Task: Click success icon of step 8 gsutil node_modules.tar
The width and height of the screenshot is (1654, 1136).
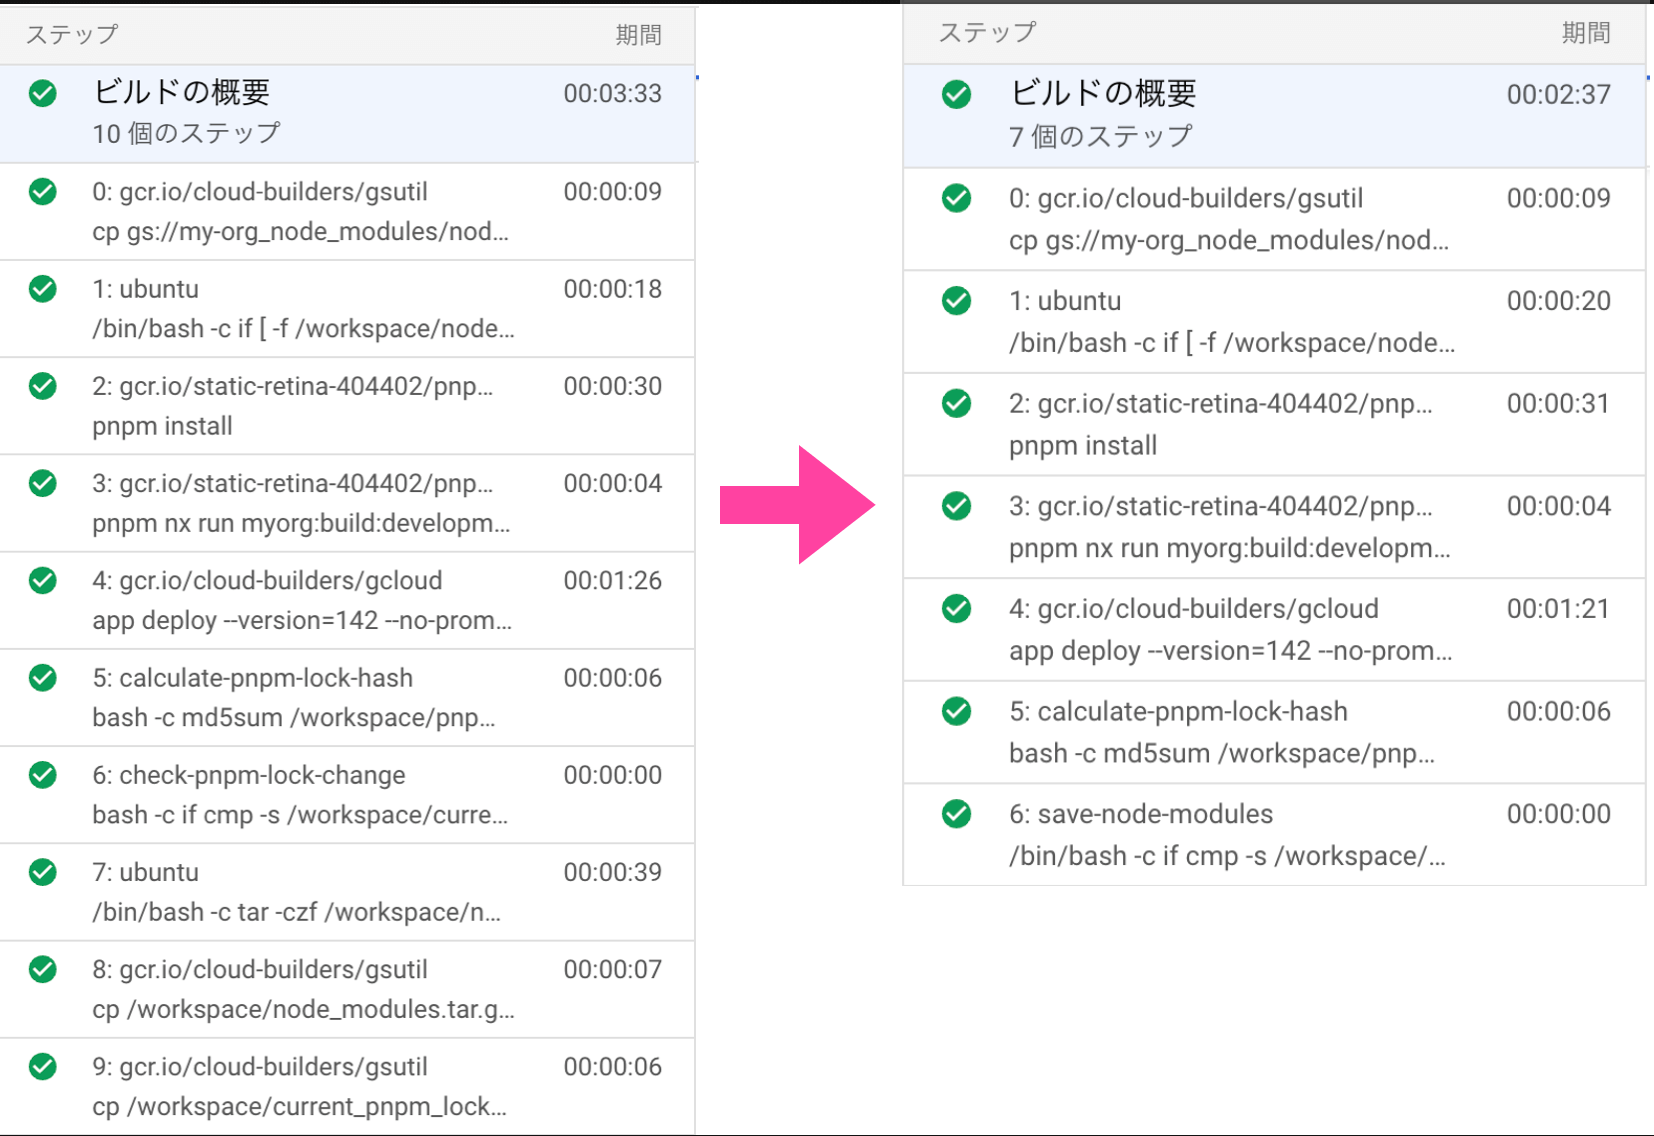Action: pos(43,969)
